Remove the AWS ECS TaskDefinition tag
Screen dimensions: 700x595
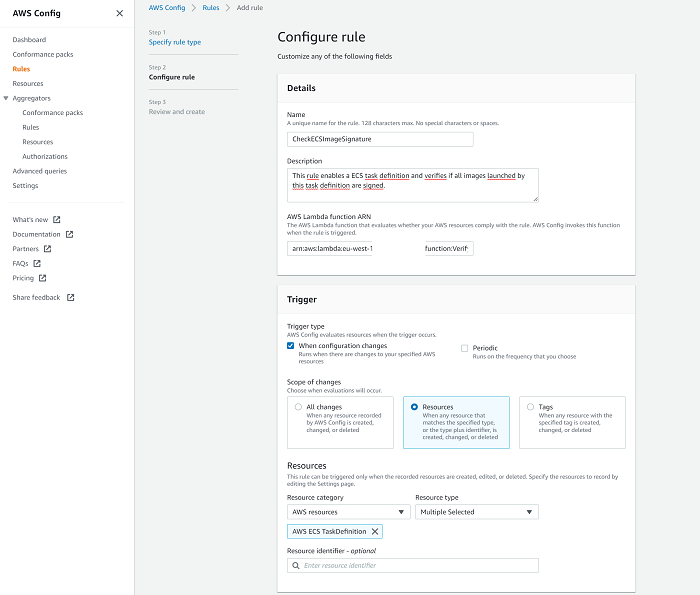tap(375, 531)
